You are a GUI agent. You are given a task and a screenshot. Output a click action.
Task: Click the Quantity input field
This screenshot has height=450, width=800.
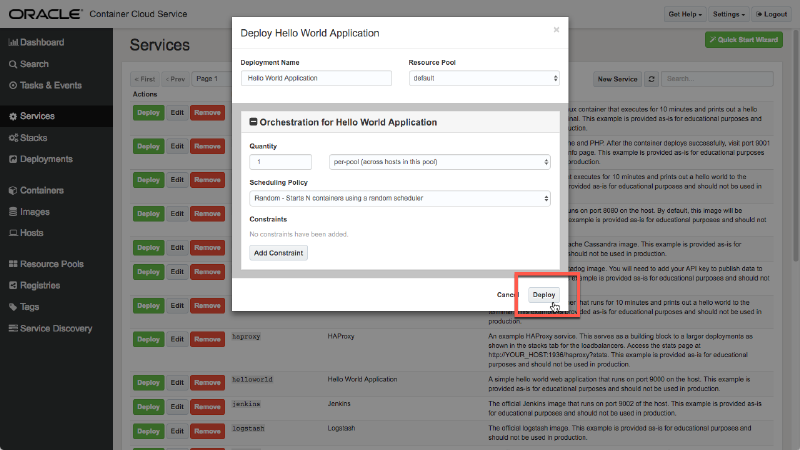[x=280, y=162]
